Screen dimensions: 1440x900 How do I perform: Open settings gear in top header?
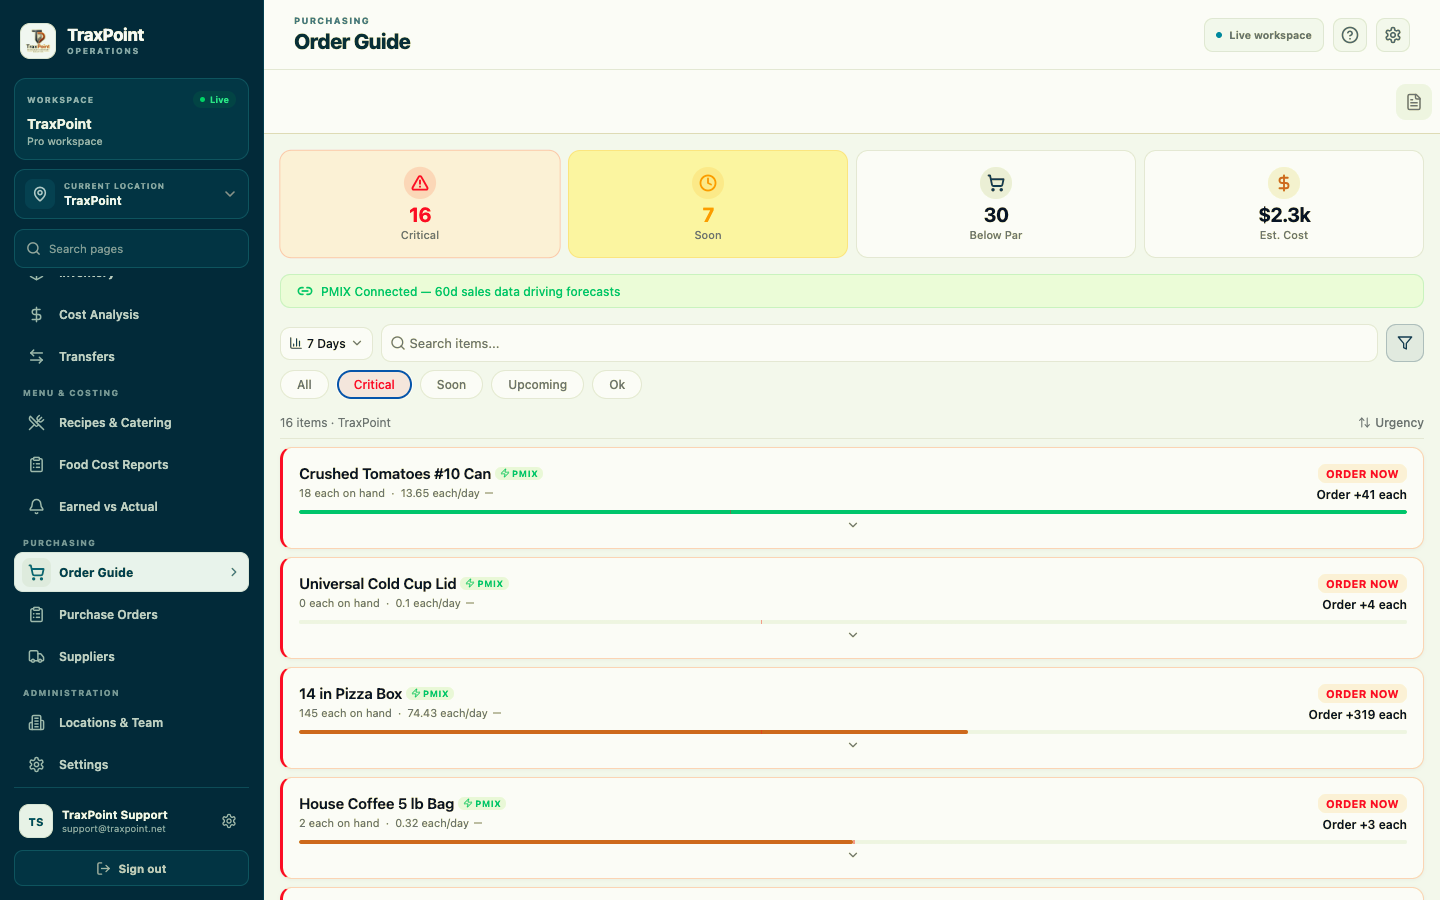pos(1393,35)
